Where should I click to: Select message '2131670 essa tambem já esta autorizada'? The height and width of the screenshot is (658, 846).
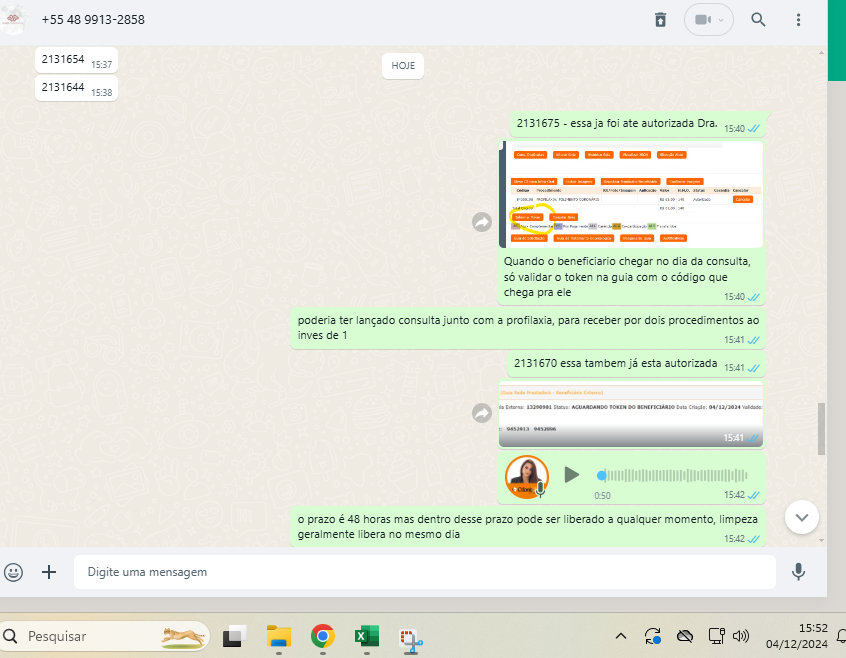pos(636,365)
